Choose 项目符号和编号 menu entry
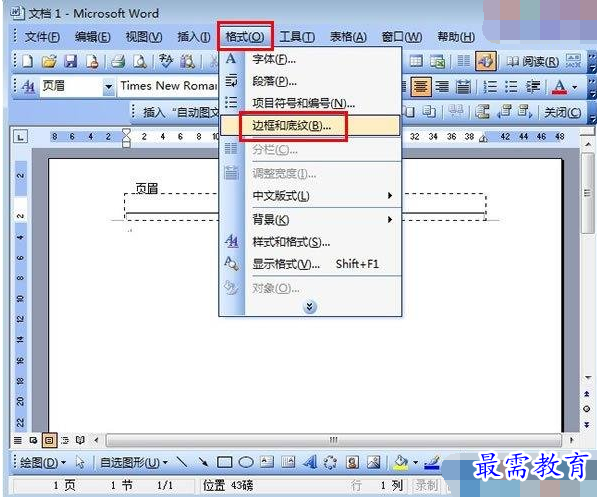Screen dimensions: 597x497 [x=310, y=103]
